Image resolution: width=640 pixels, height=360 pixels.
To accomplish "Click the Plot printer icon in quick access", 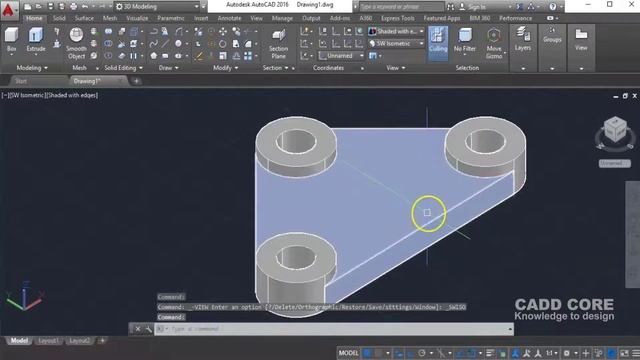I will pos(73,7).
